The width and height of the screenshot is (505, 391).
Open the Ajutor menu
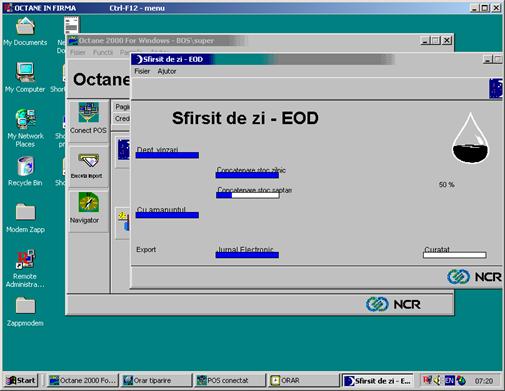[x=167, y=71]
